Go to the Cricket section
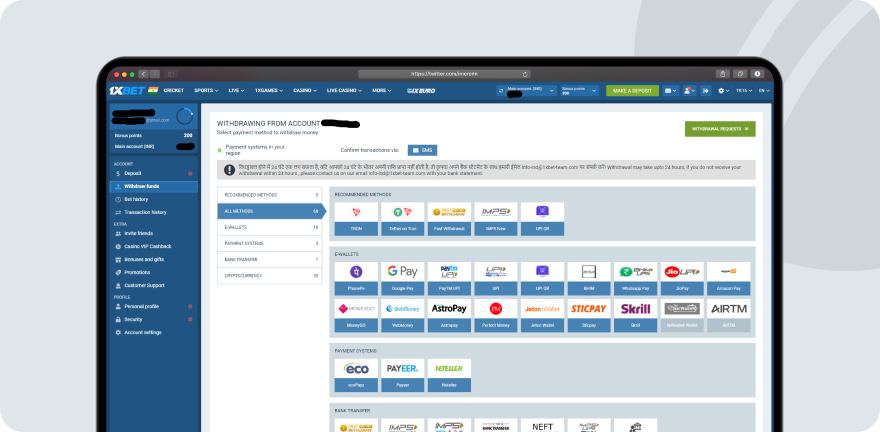Image resolution: width=880 pixels, height=432 pixels. tap(173, 90)
